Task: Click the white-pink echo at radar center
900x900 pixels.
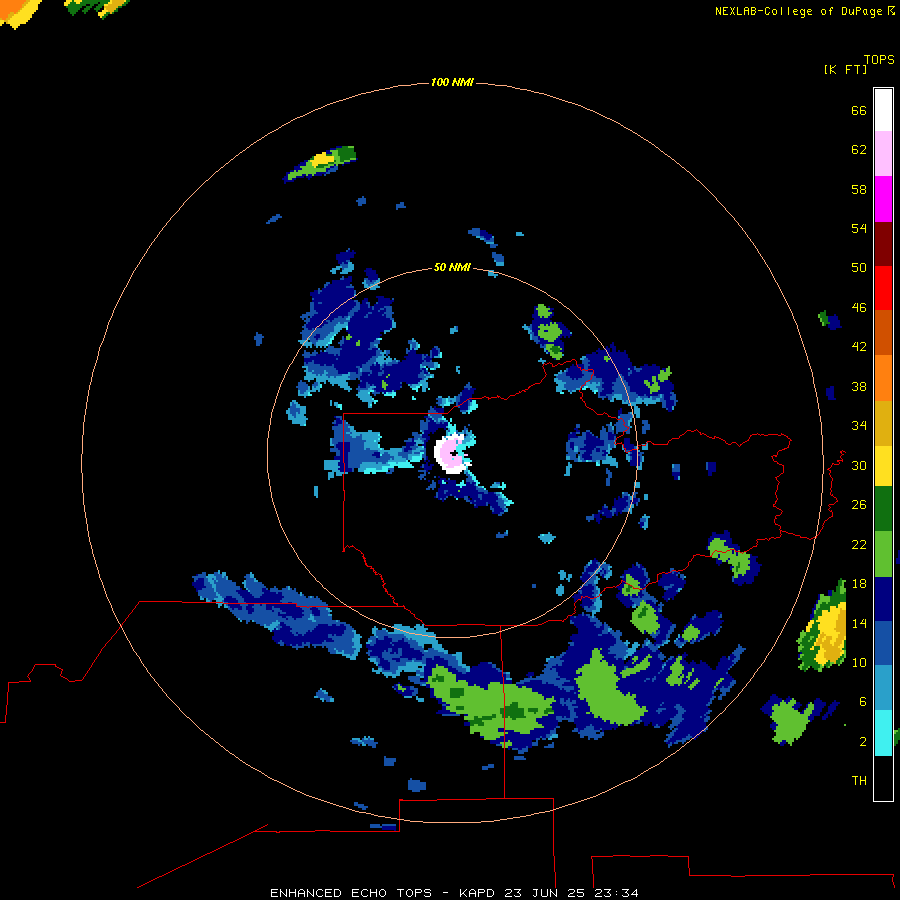Action: coord(453,454)
